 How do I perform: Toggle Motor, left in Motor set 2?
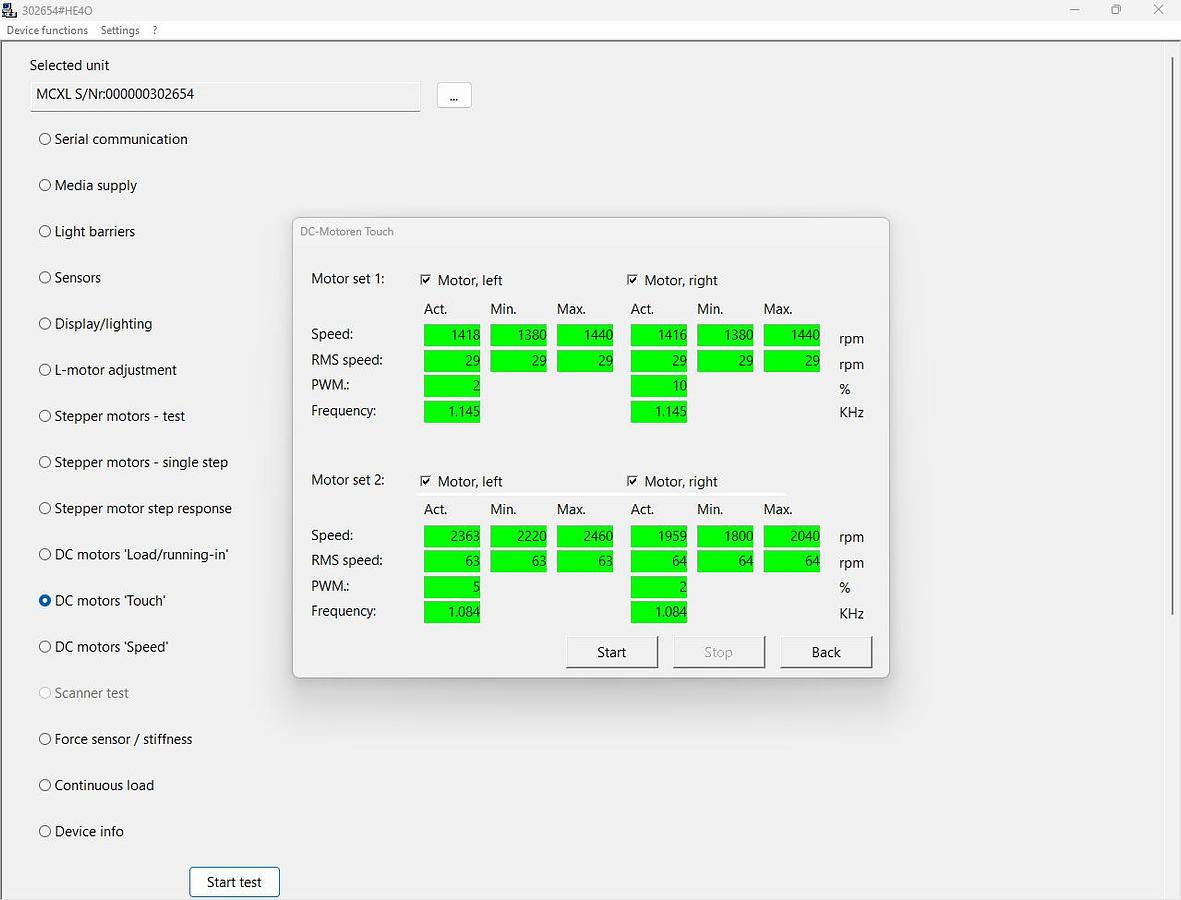426,481
